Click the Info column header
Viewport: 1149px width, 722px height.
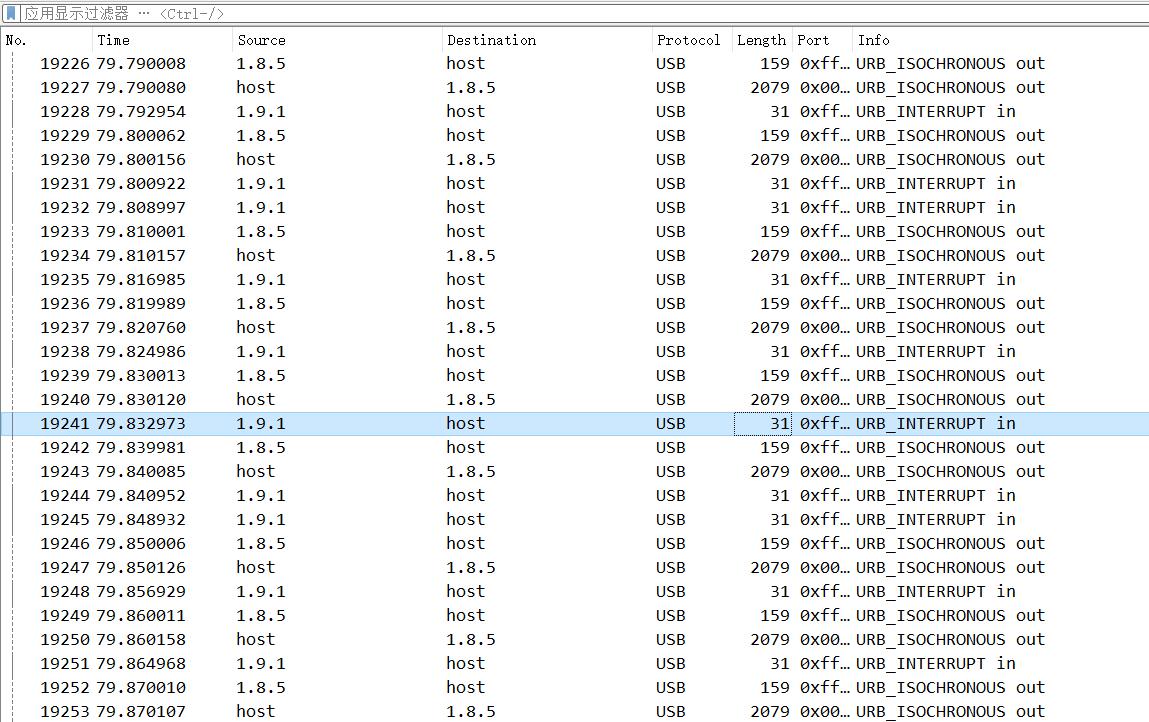[x=1000, y=40]
